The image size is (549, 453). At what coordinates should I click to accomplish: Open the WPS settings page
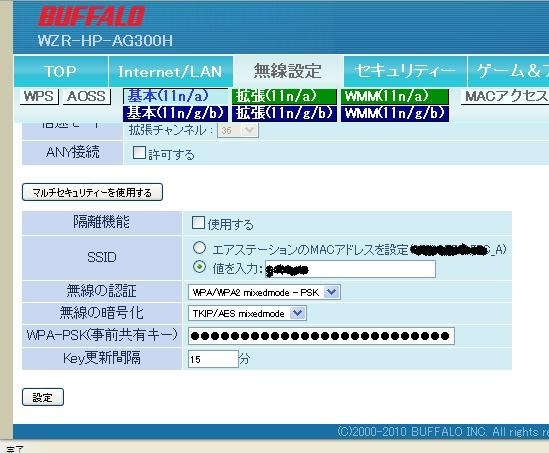coord(39,96)
